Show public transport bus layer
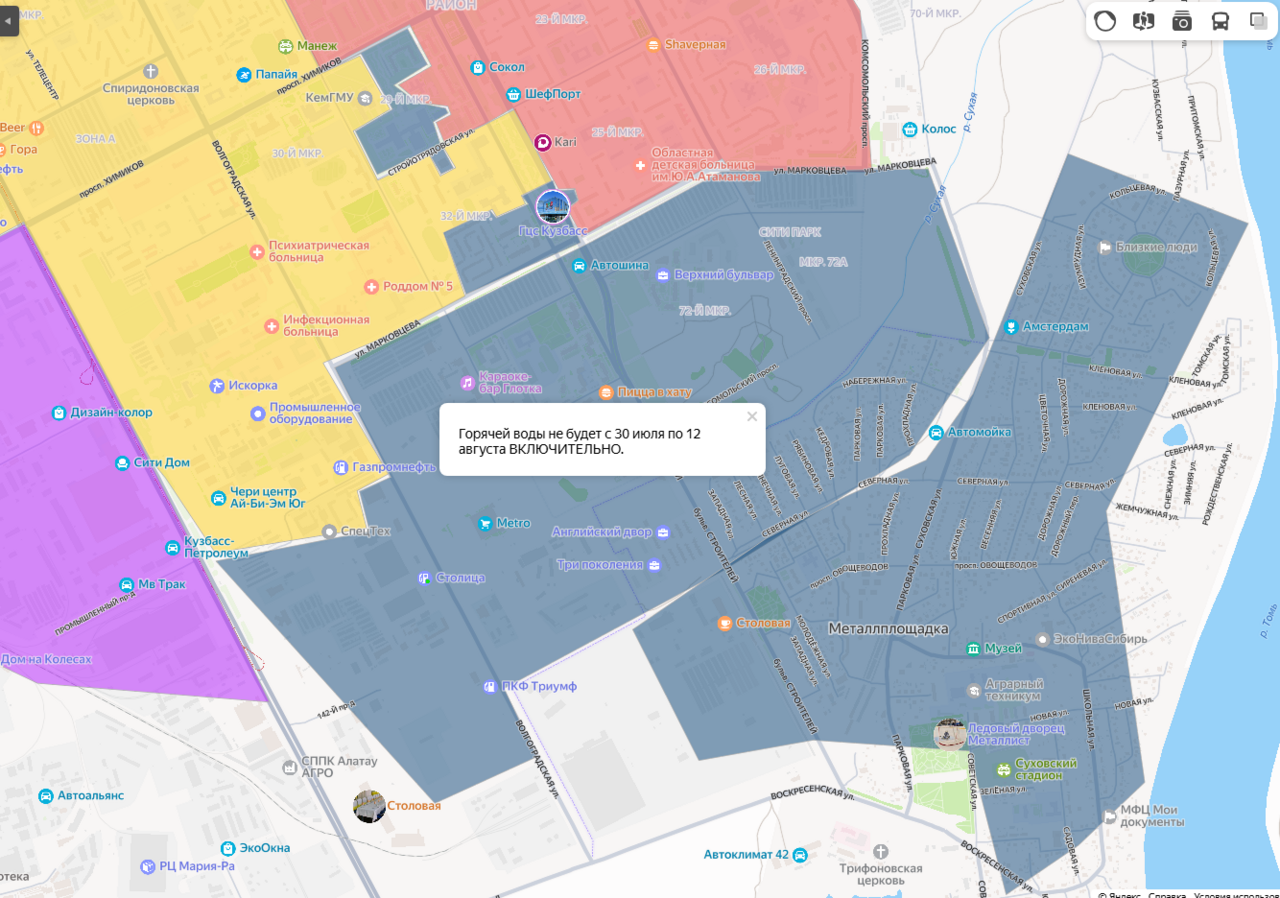The width and height of the screenshot is (1280, 898). point(1220,21)
